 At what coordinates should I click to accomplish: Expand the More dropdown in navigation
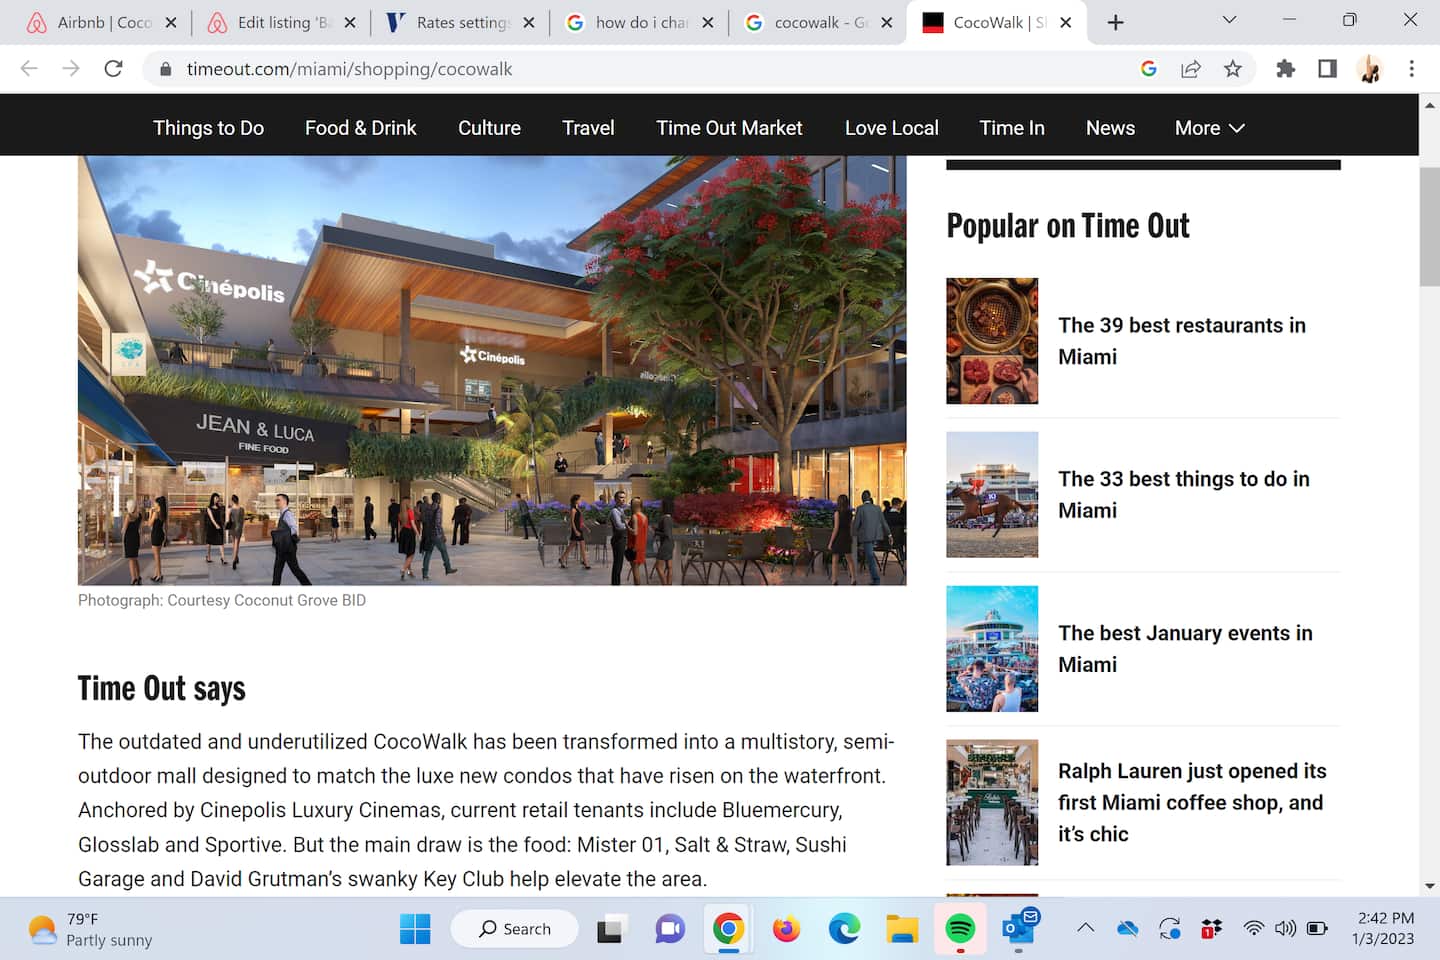[1209, 128]
